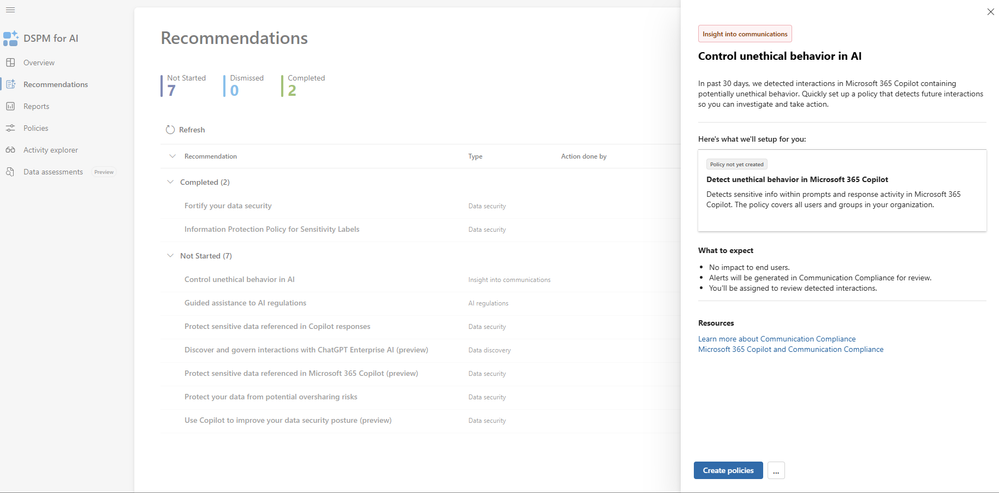
Task: Click the Insight into communications tag
Action: tap(745, 34)
